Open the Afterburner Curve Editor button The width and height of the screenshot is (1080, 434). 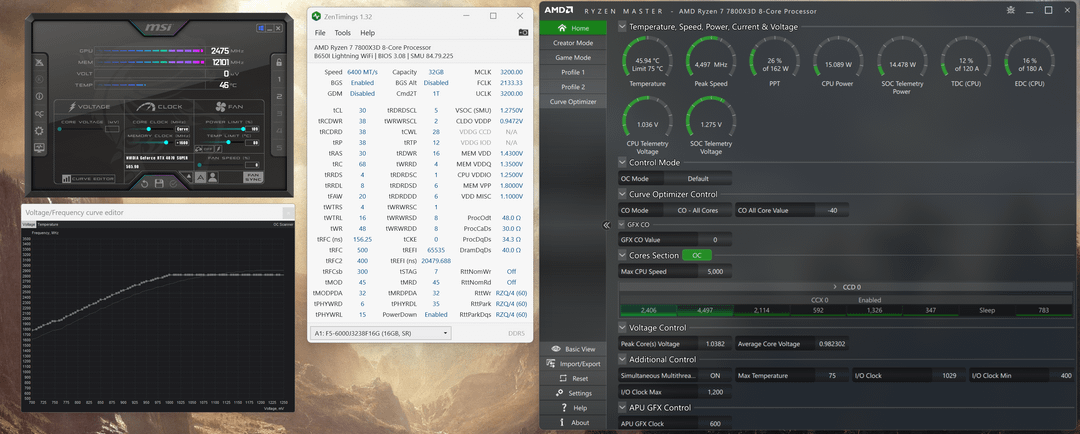click(x=88, y=178)
